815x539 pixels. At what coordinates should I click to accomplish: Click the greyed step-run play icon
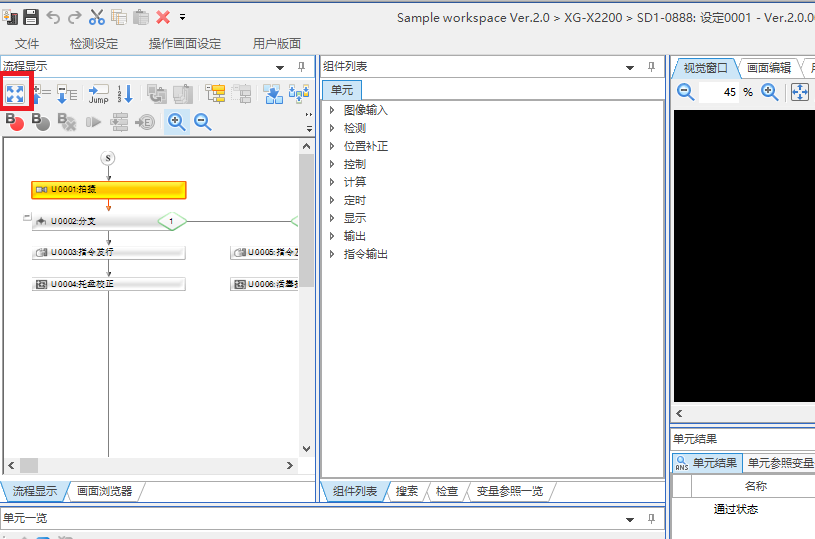pos(93,122)
